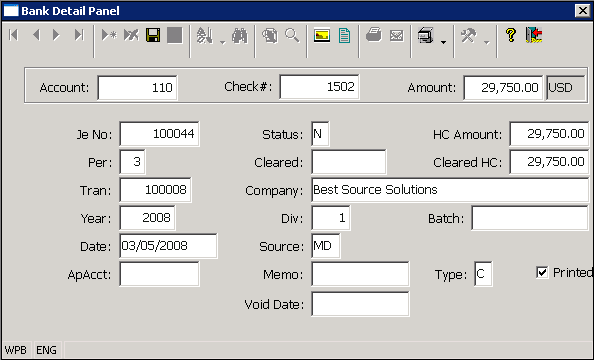Click the empty ApAcct field

tap(159, 274)
